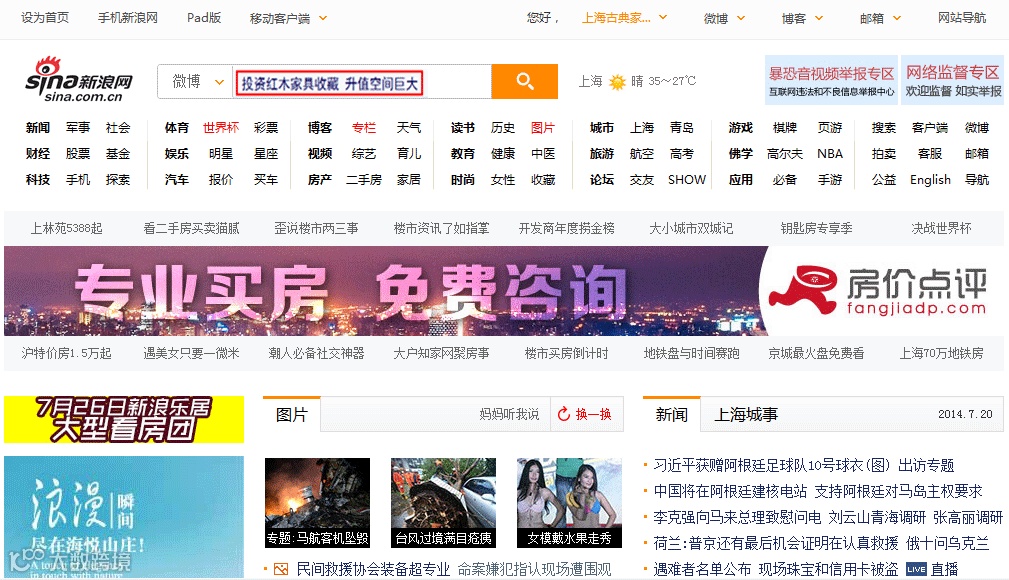Open thumbnail 女模戴水果走秀
This screenshot has height=580, width=1009.
pyautogui.click(x=569, y=503)
